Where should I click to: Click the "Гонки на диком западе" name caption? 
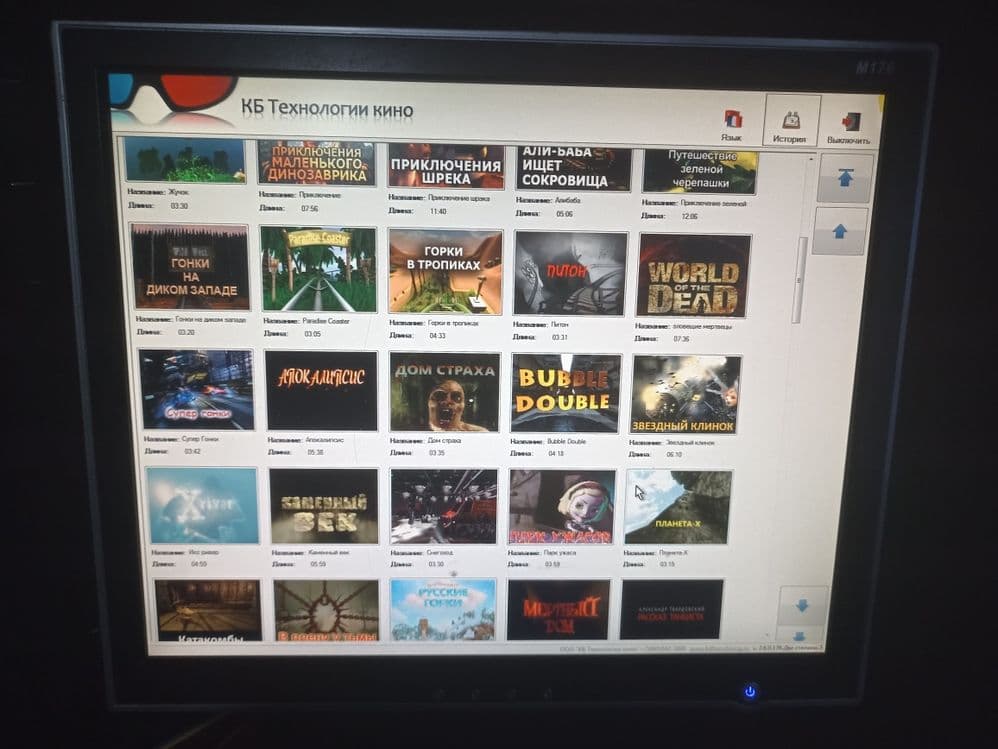pyautogui.click(x=210, y=319)
